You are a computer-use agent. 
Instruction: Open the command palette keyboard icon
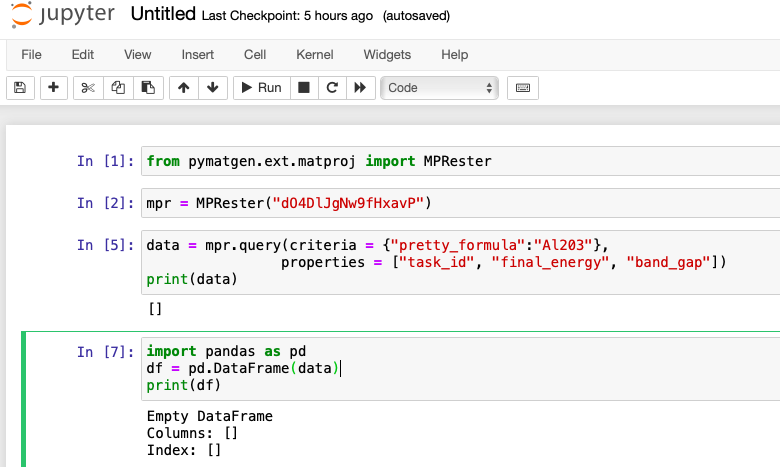523,88
